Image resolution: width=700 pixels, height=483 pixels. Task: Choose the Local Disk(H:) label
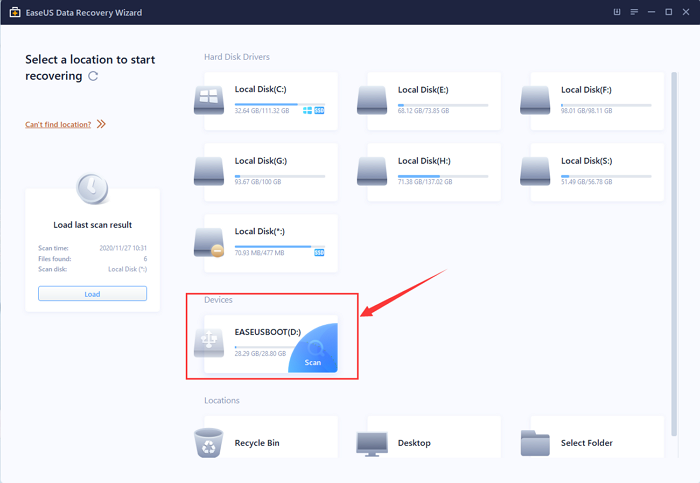click(x=424, y=161)
